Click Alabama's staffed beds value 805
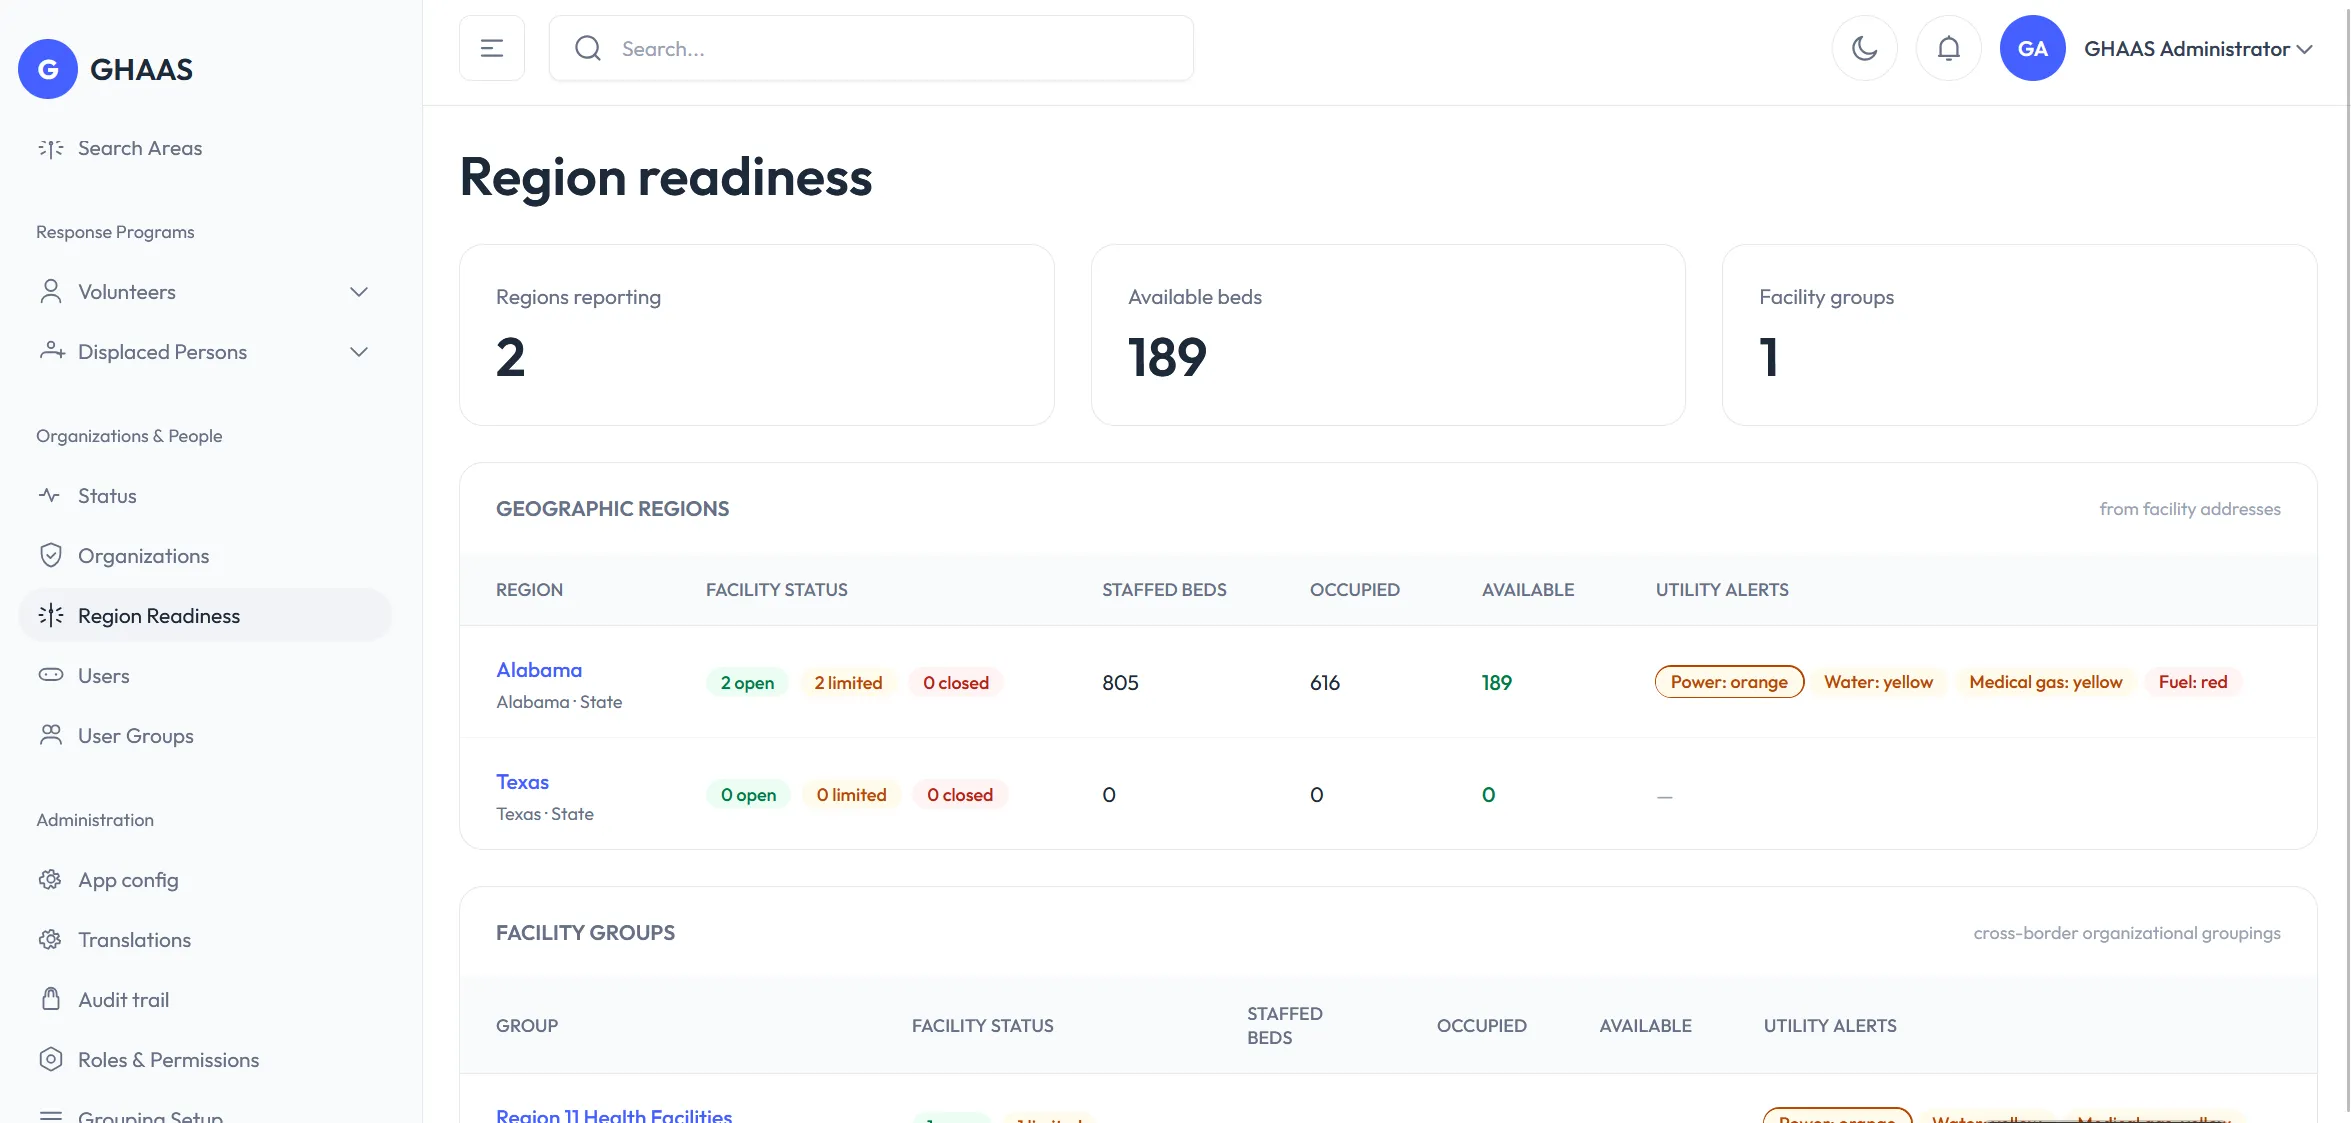2351x1123 pixels. [1120, 682]
